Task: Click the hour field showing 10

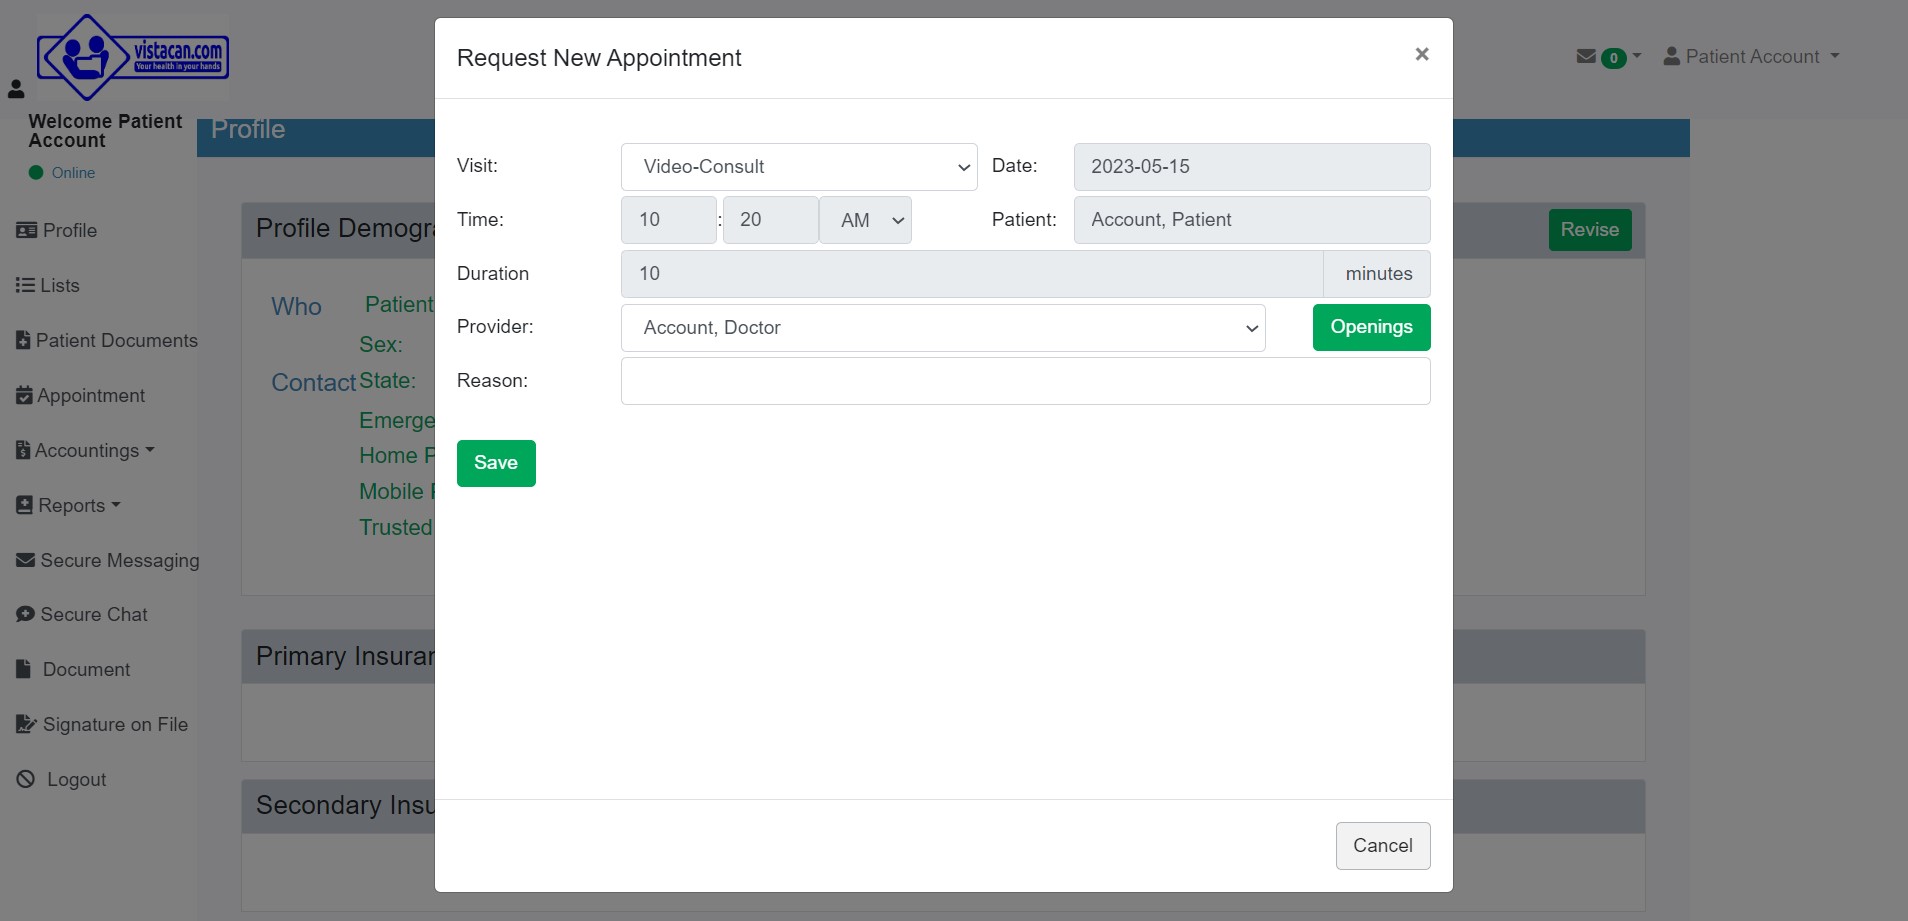Action: (x=668, y=220)
